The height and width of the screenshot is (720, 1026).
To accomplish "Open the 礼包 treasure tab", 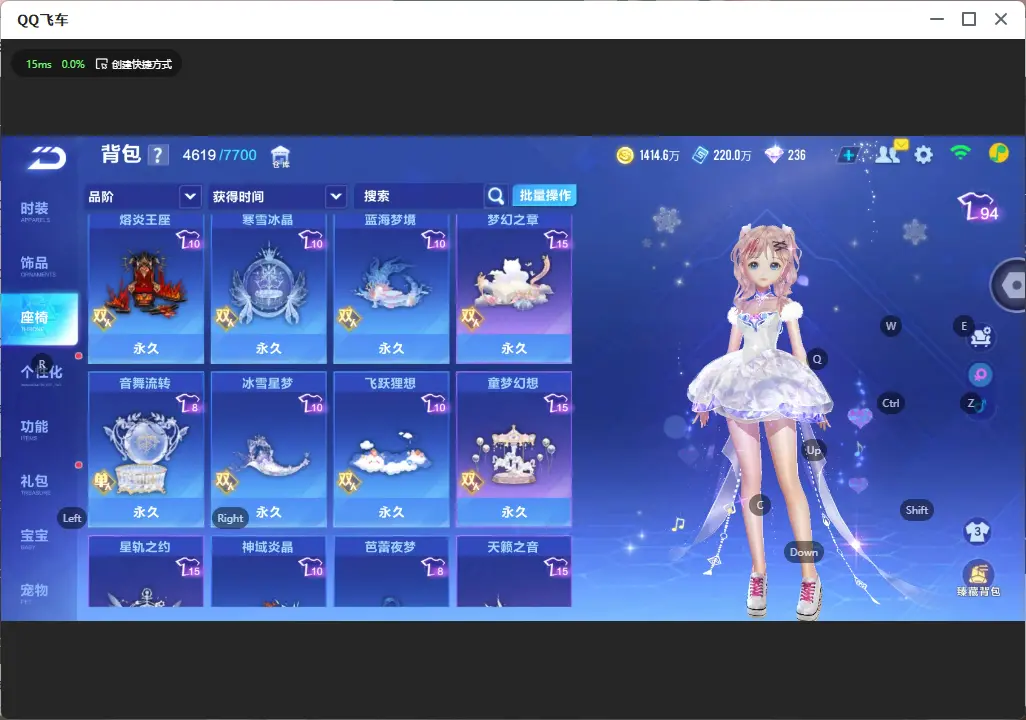I will [34, 483].
